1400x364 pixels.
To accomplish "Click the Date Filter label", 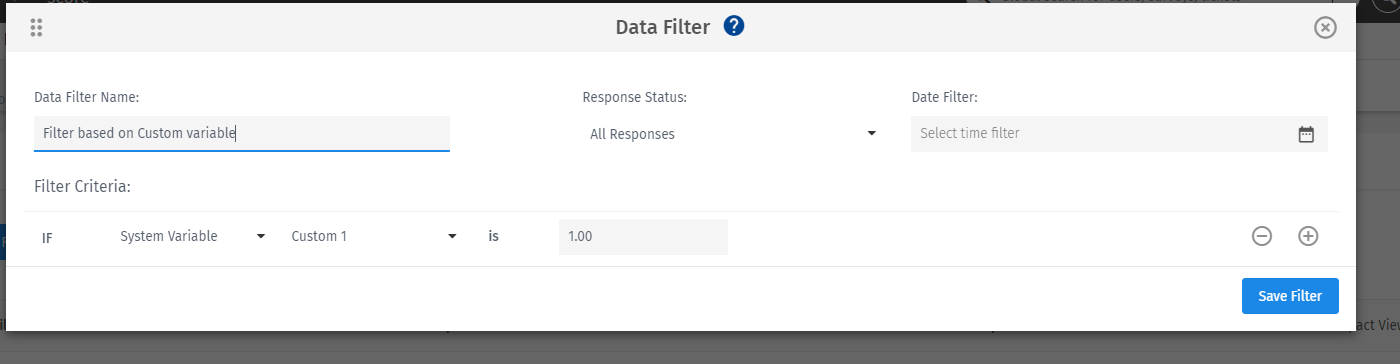I will pos(944,97).
